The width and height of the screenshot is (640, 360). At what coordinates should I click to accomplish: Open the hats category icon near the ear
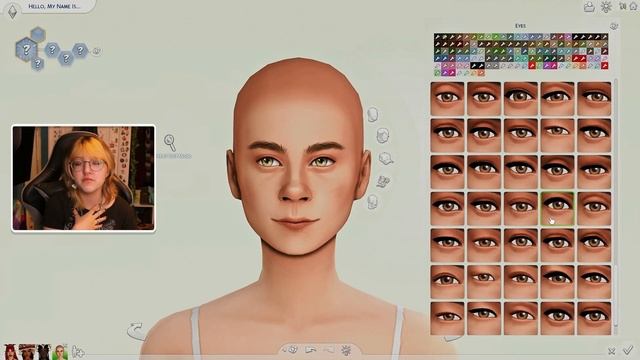click(386, 158)
